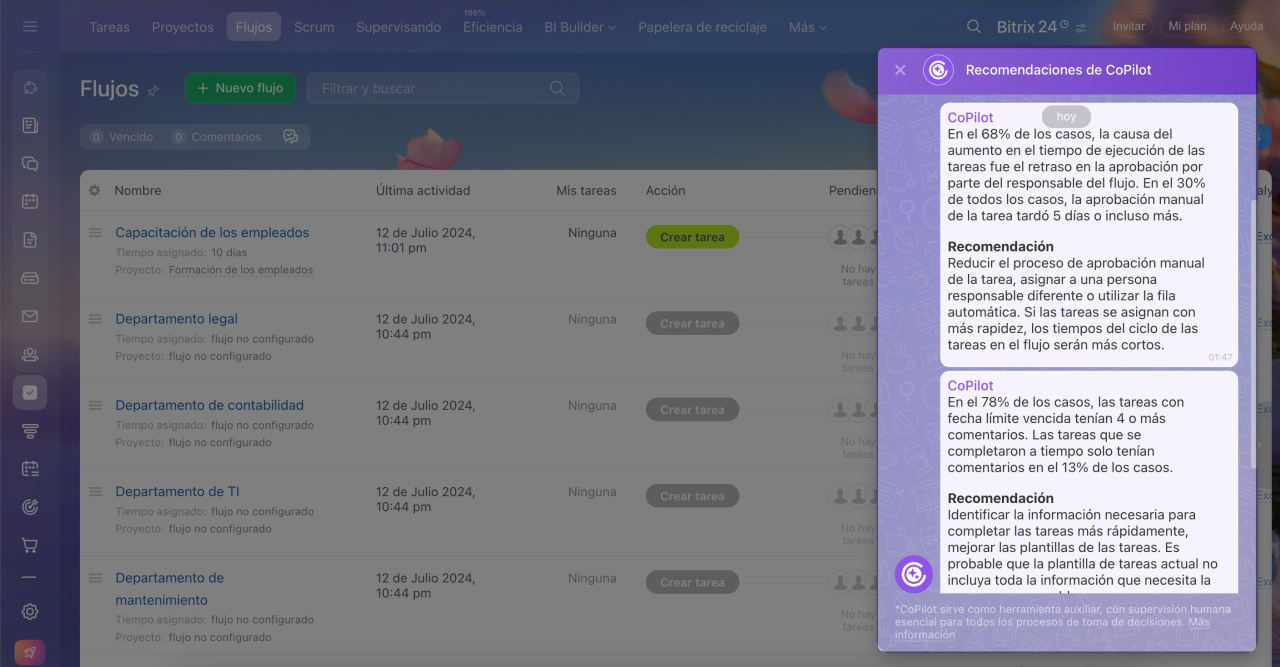The image size is (1280, 667).
Task: Toggle the Vencido counter filter
Action: coord(121,137)
